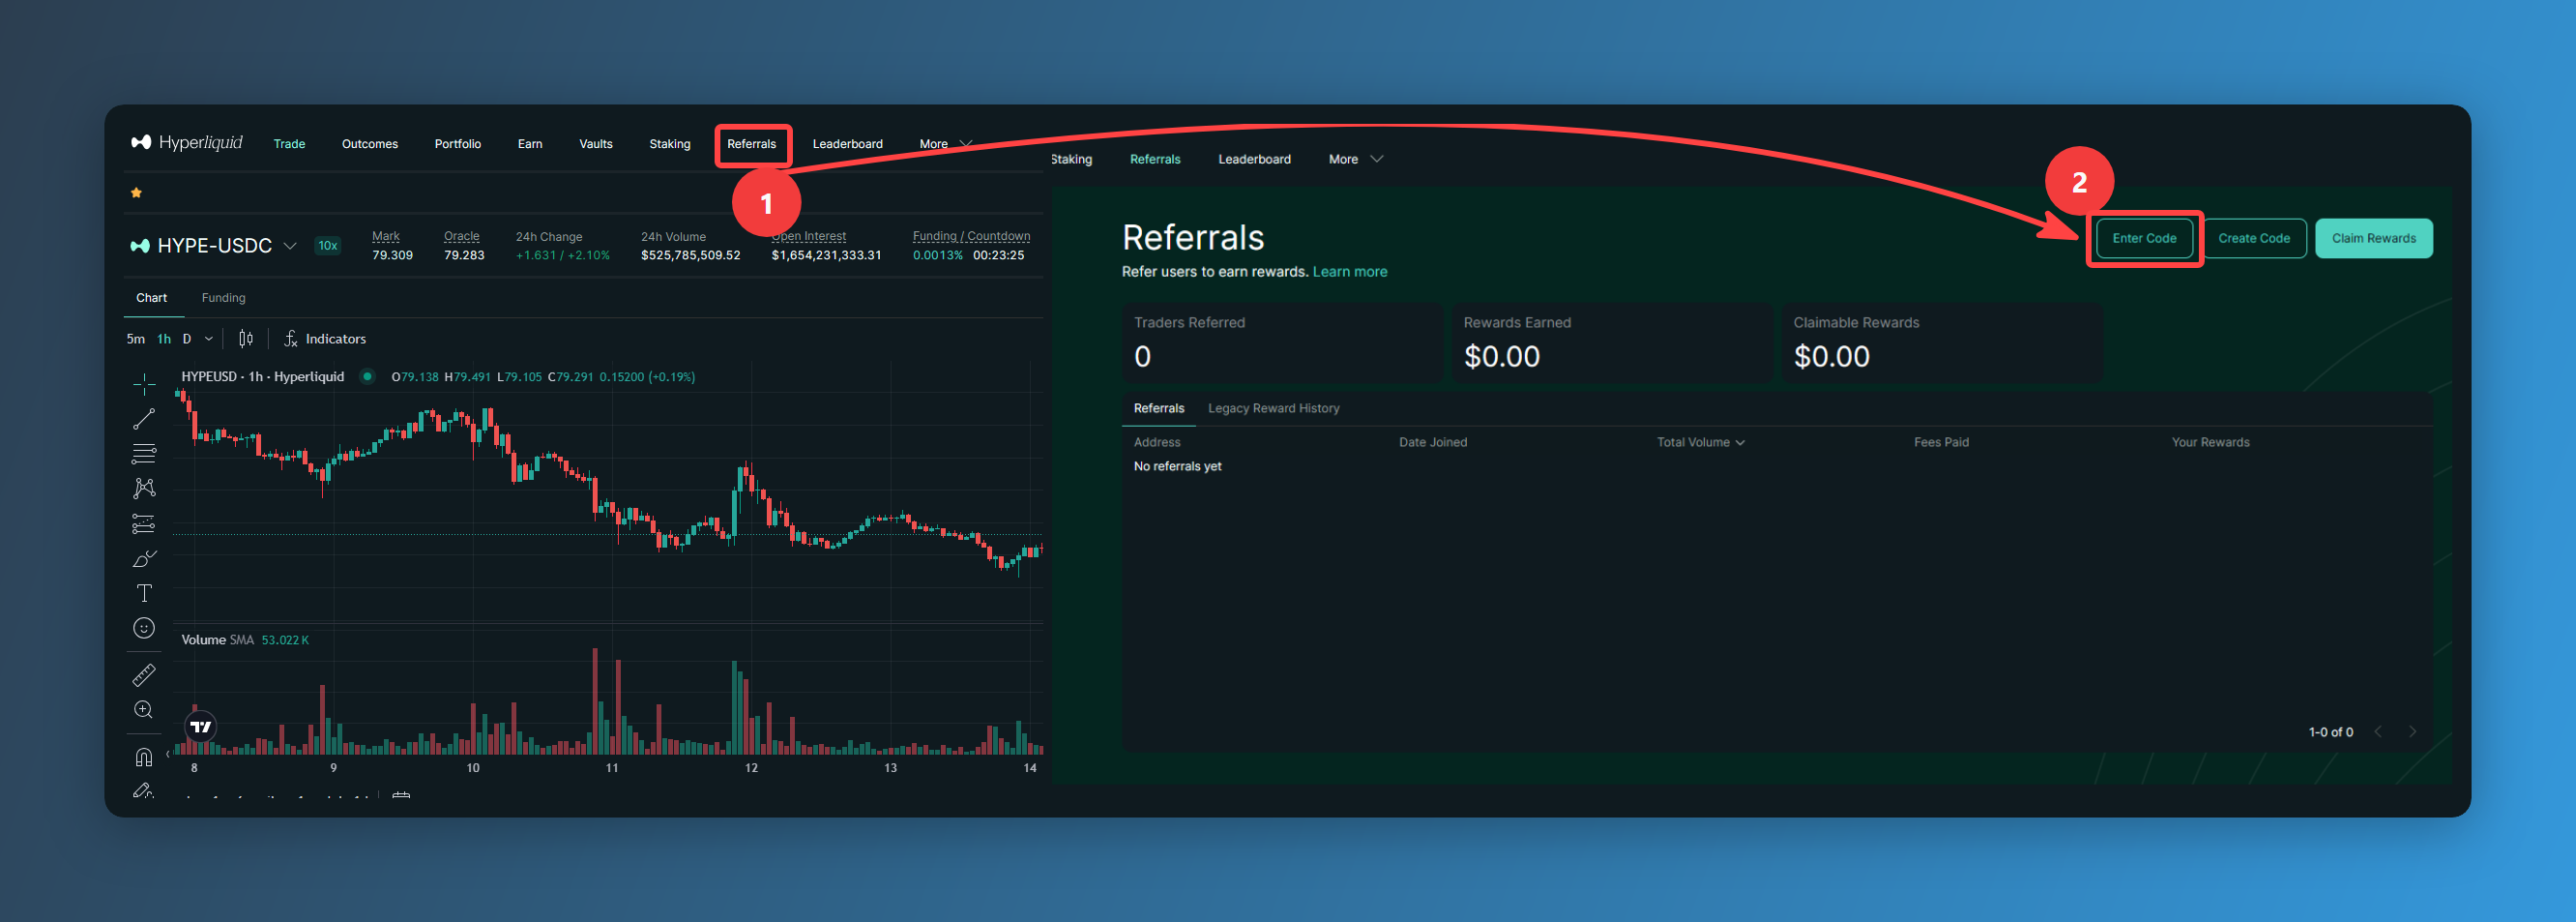Open the timeframe dropdown arrow after D
This screenshot has height=922, width=2576.
[x=209, y=339]
